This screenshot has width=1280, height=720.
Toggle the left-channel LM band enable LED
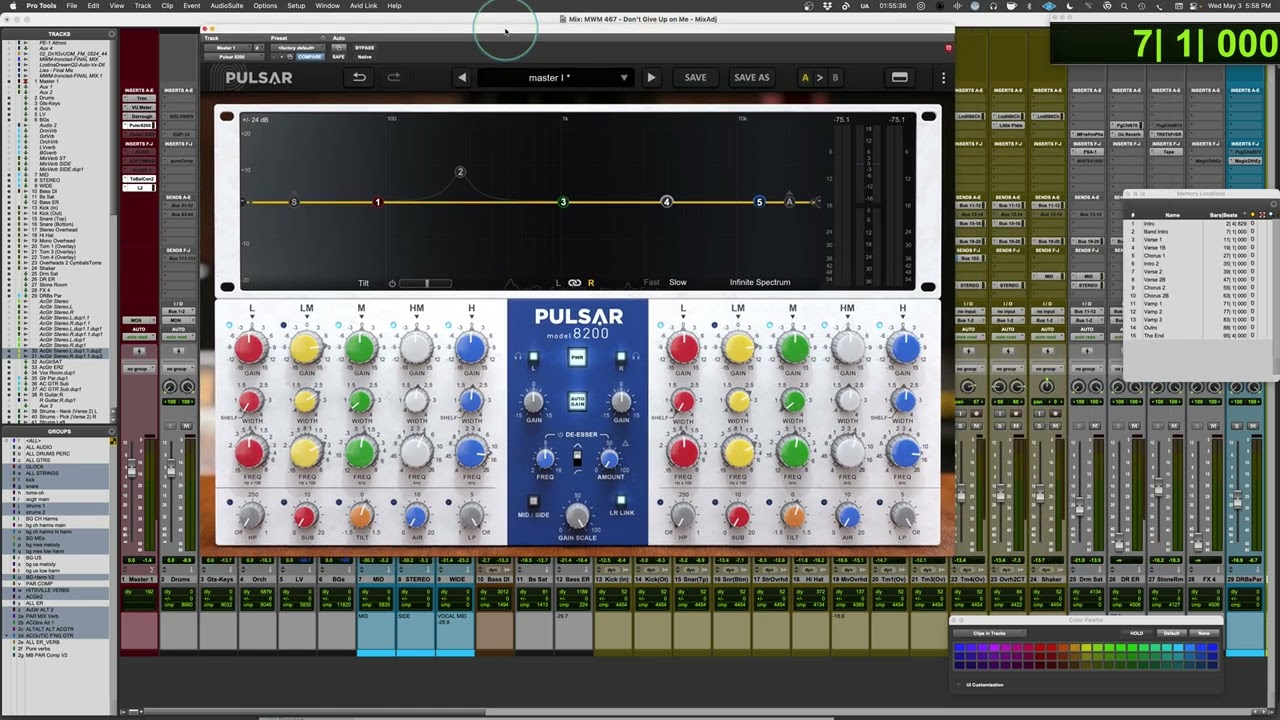(283, 325)
